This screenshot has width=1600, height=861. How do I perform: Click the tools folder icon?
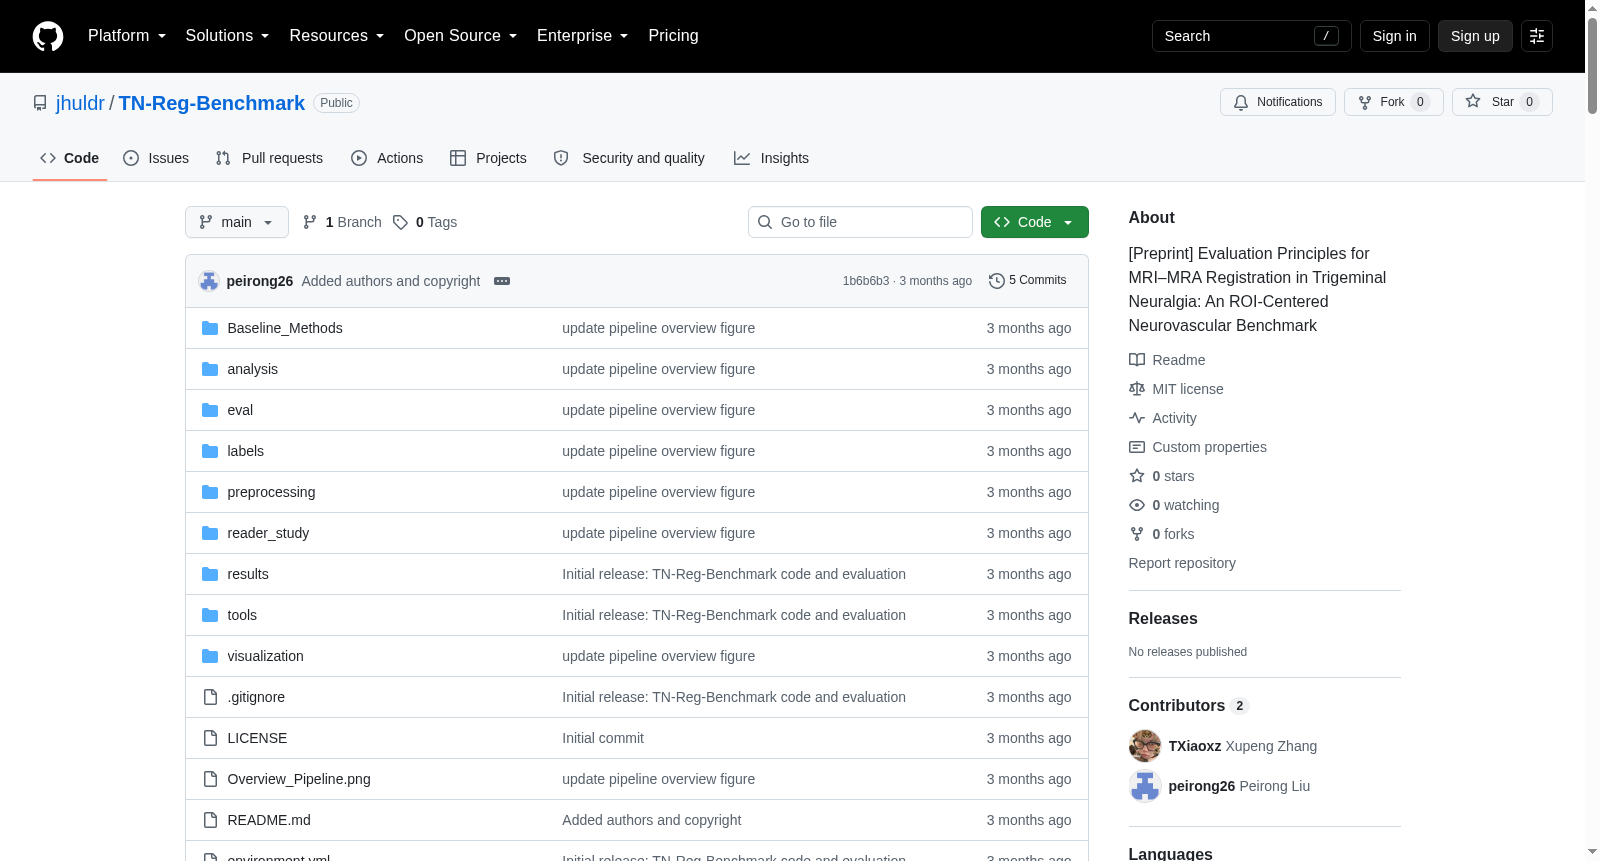[x=210, y=615]
